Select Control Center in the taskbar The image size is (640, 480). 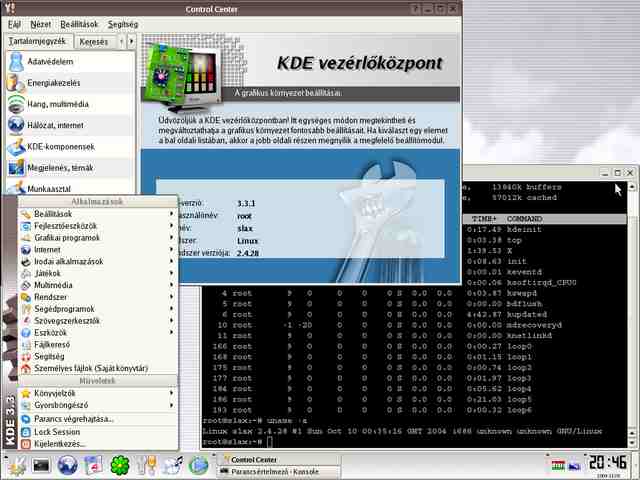tap(279, 460)
